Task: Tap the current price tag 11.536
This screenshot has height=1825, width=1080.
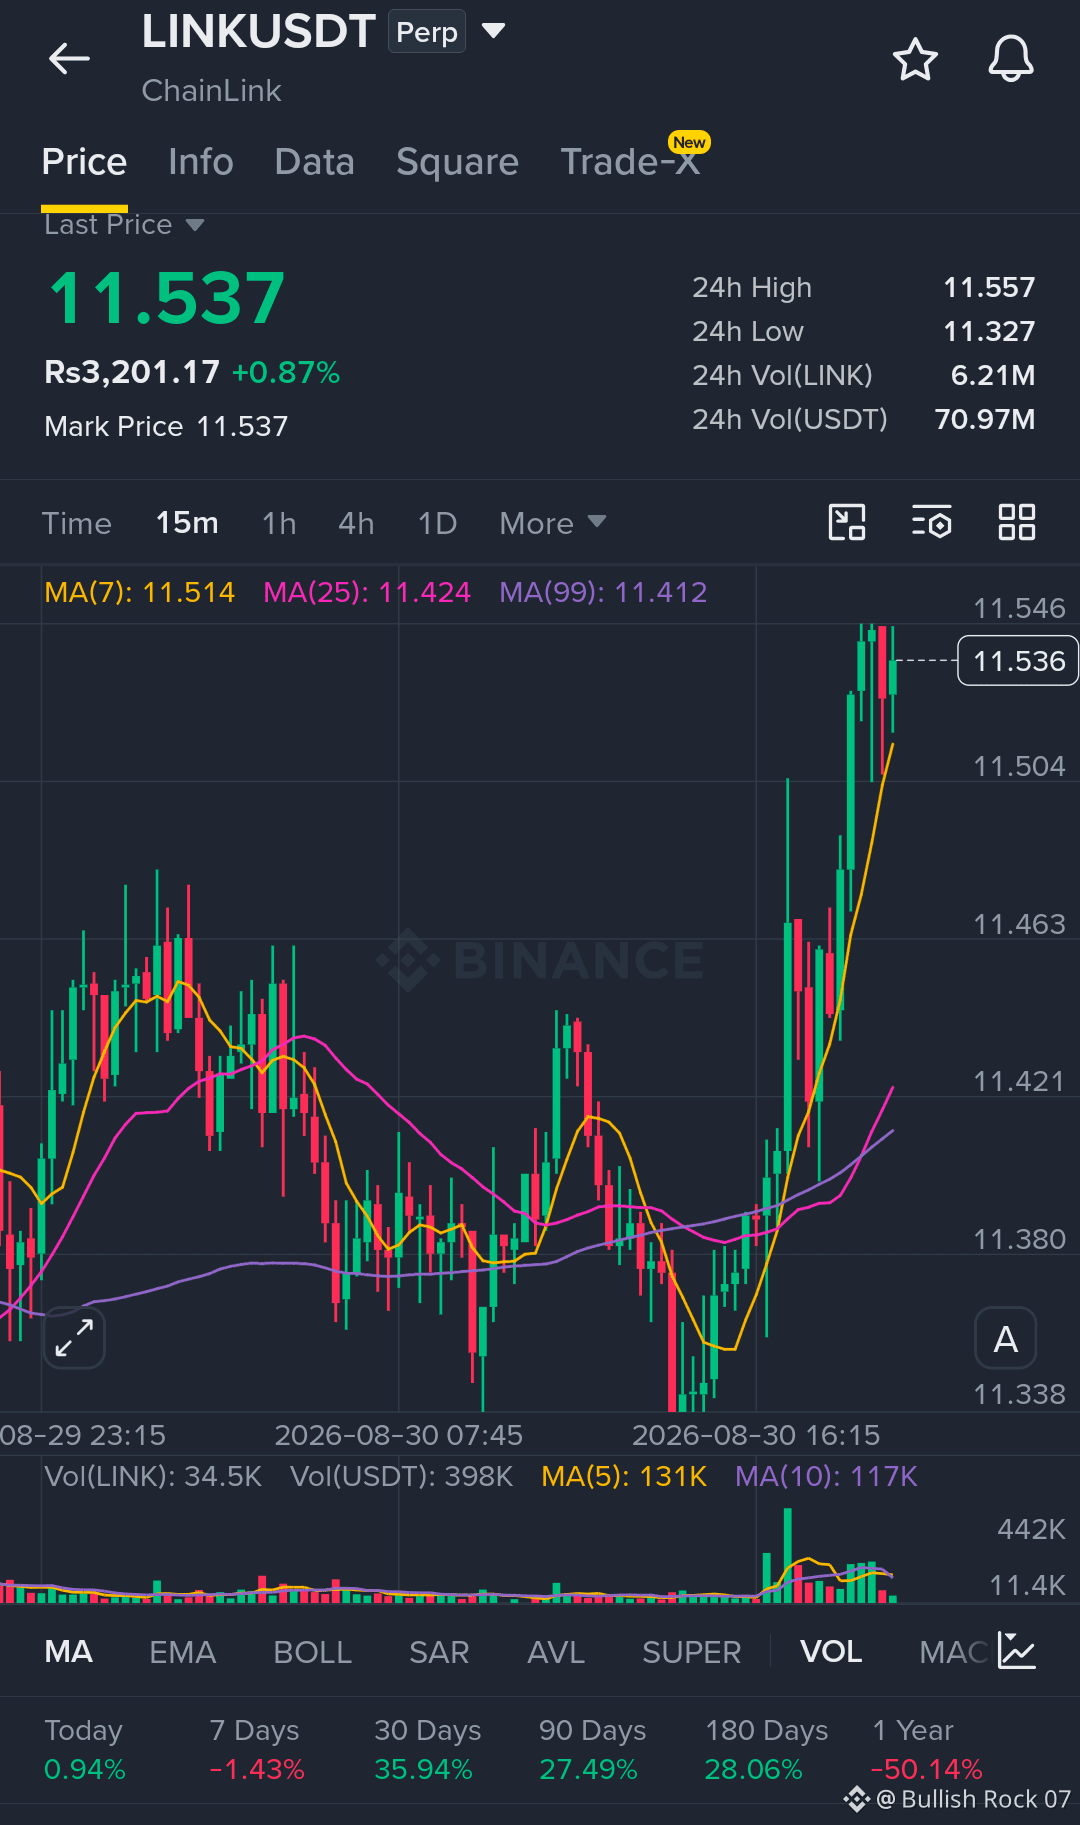Action: pyautogui.click(x=1018, y=661)
